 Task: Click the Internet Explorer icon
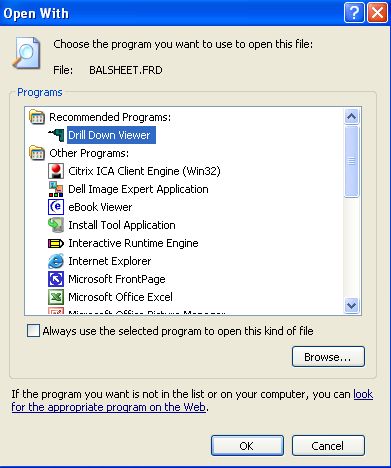[x=56, y=261]
